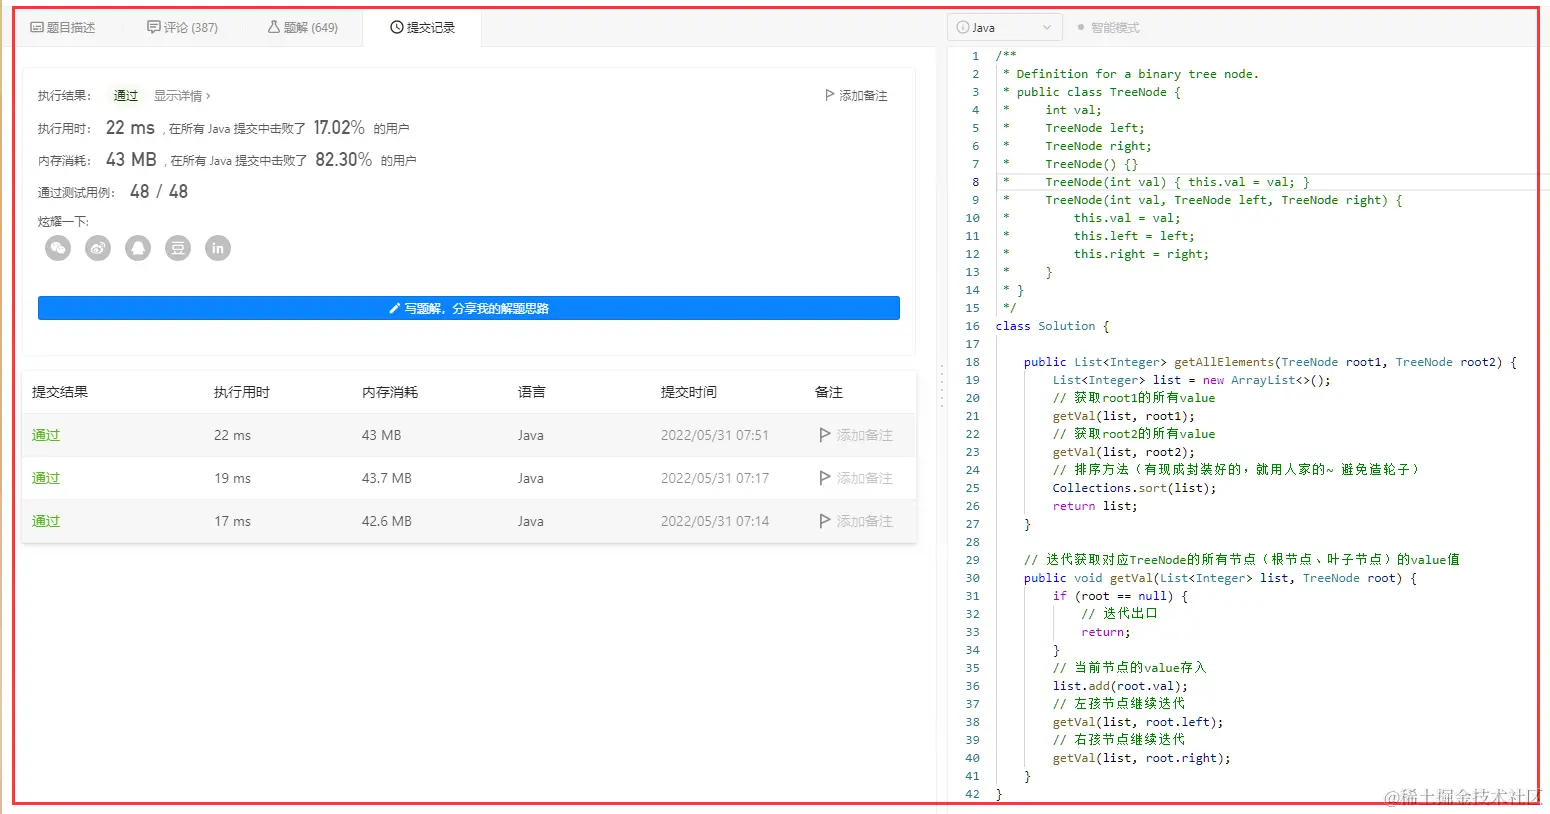Click the 内存消耗 column header
Screen dimensions: 1550x814
point(390,392)
